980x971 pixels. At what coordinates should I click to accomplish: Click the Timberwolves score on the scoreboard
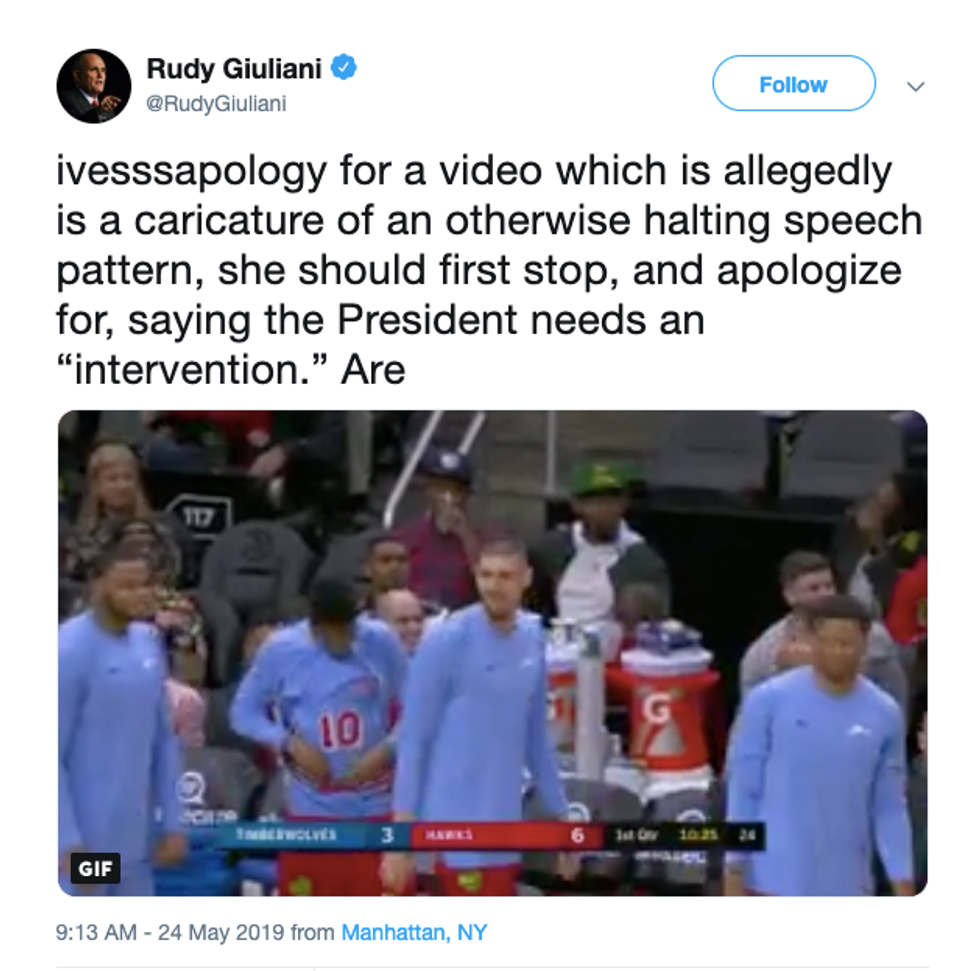[x=388, y=835]
